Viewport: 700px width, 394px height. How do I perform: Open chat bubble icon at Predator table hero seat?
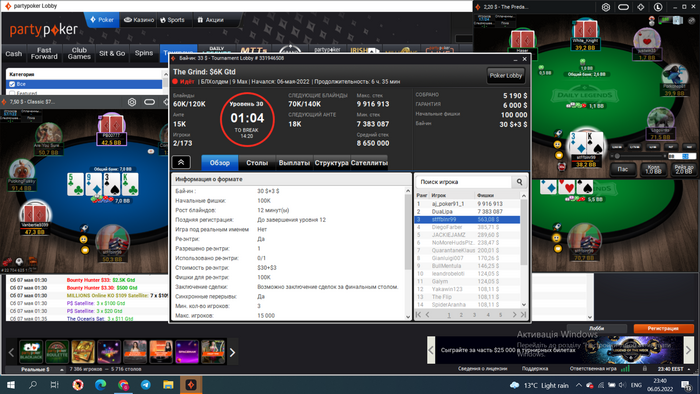coord(559,155)
